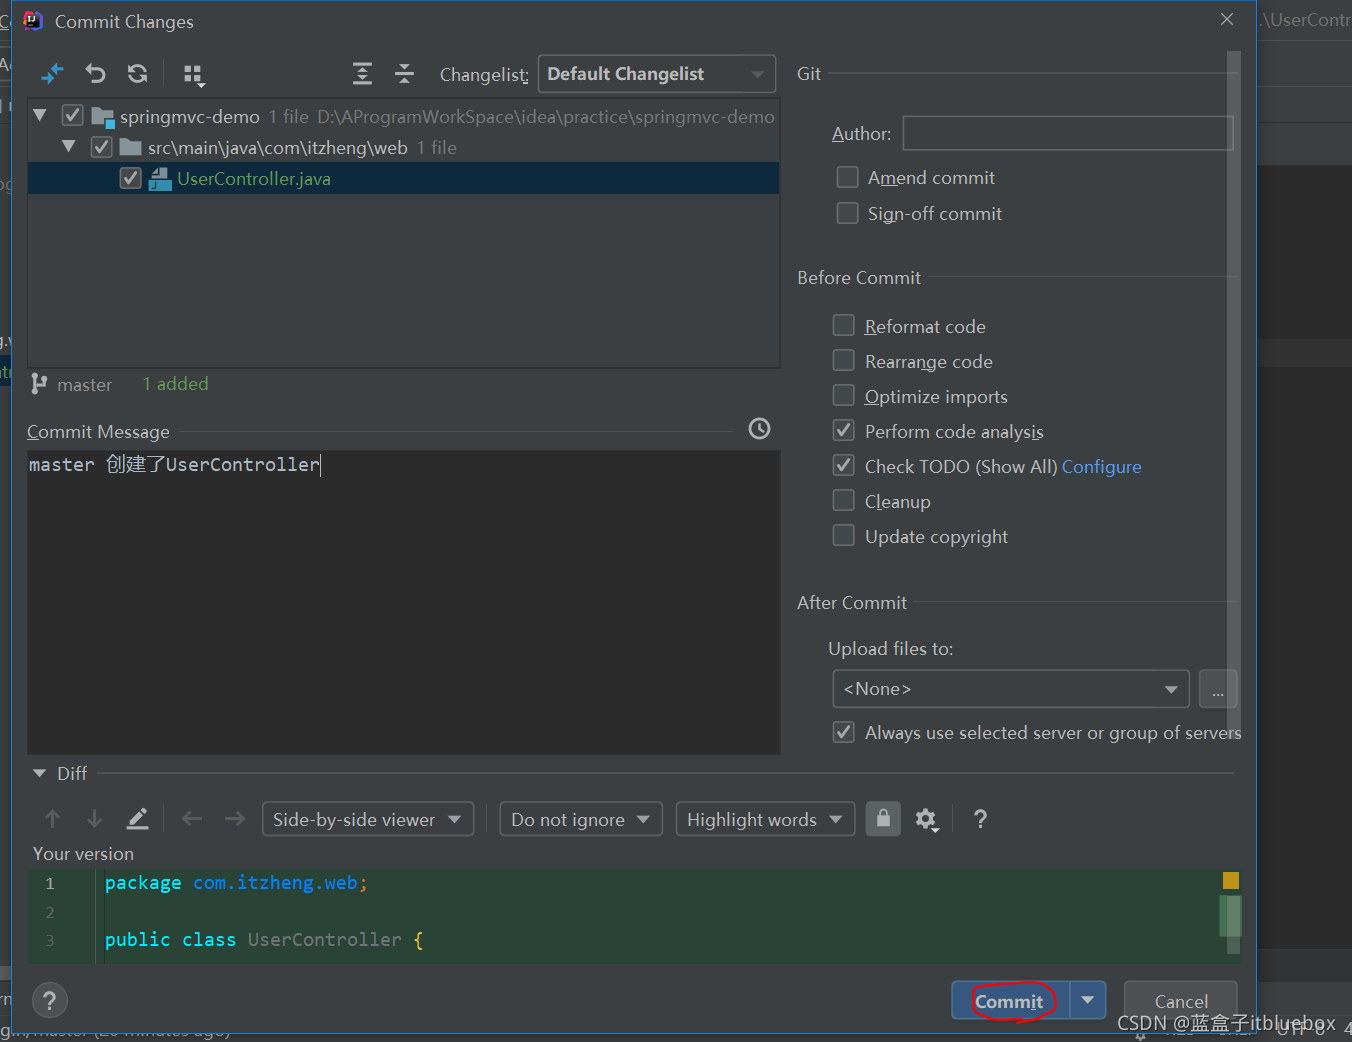
Task: Refresh the changes list
Action: [x=138, y=74]
